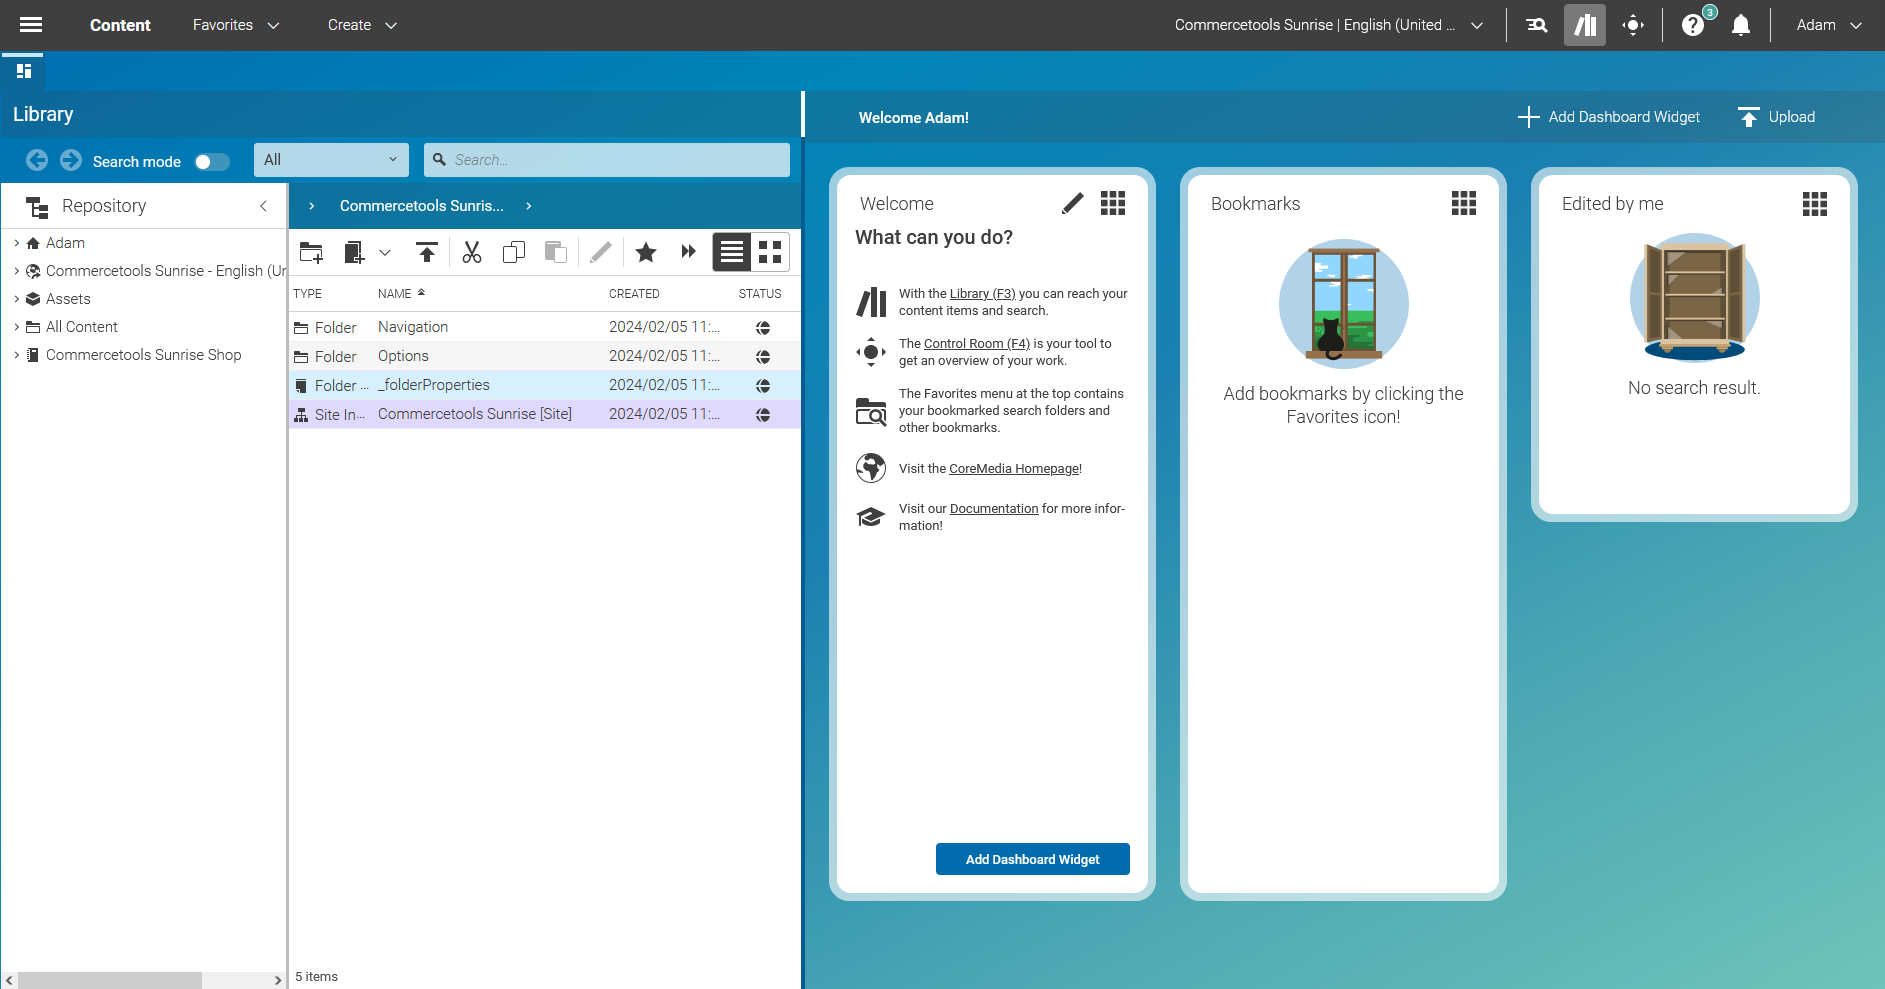Click the copy icon in library toolbar
The height and width of the screenshot is (989, 1885).
tap(514, 252)
